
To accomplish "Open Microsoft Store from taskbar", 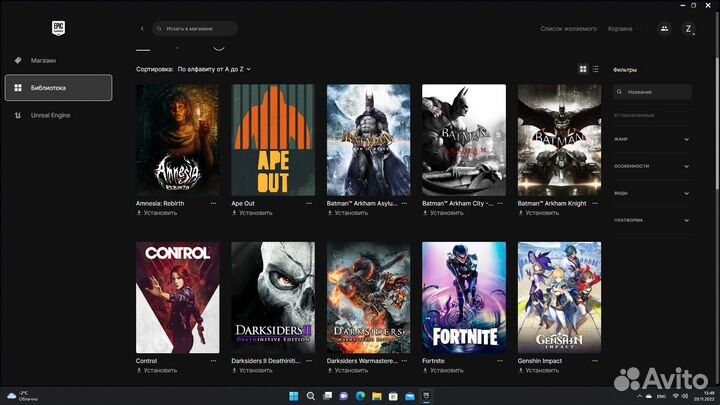I will click(393, 396).
